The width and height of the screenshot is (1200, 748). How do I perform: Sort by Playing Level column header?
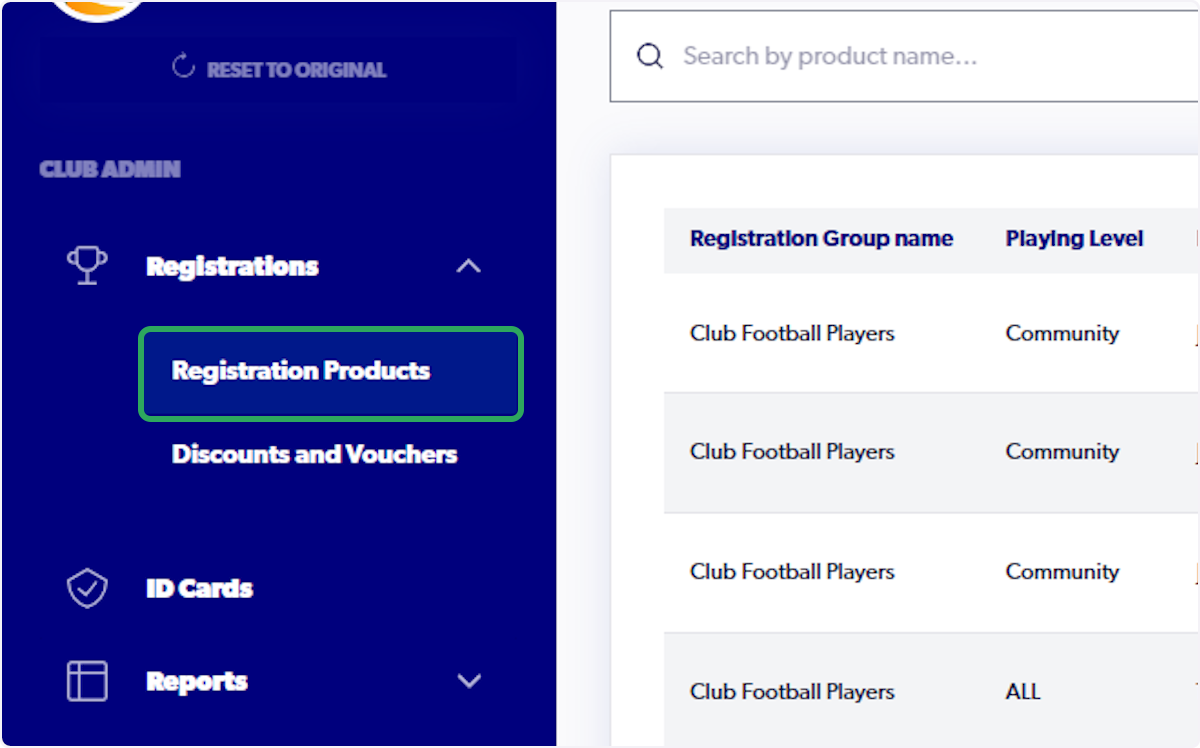click(1074, 239)
